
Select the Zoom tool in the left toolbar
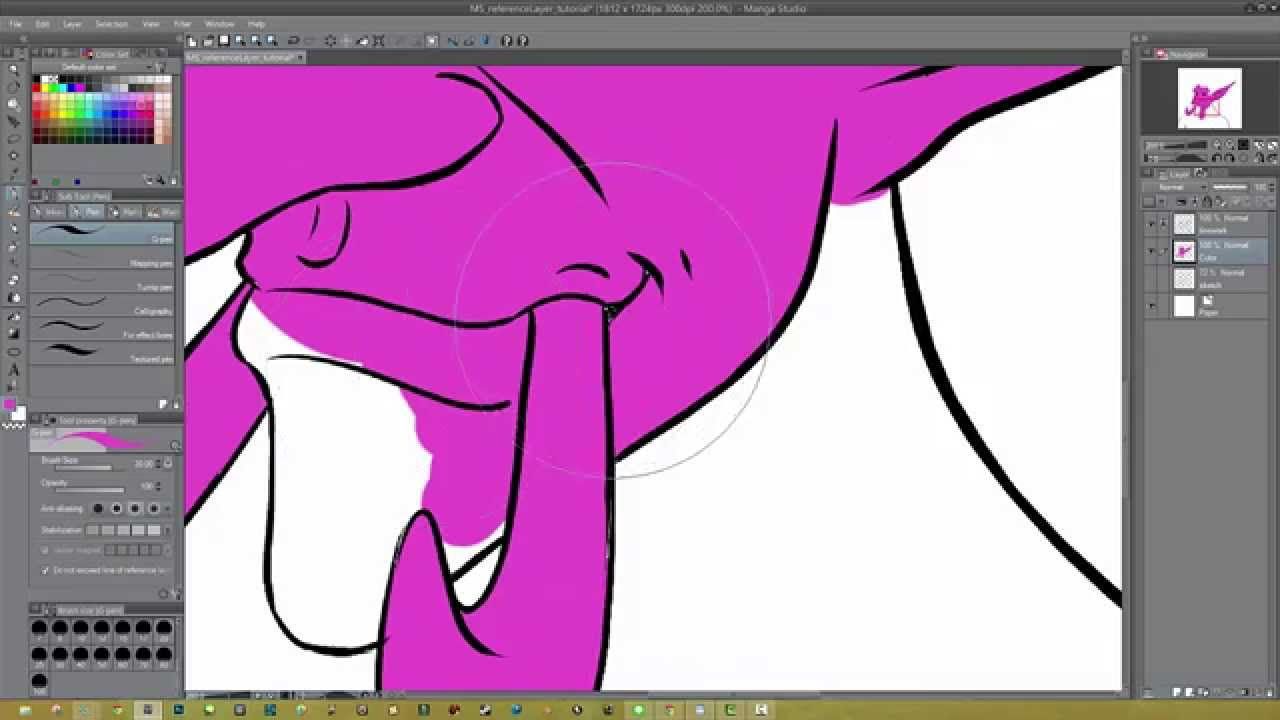tap(13, 69)
